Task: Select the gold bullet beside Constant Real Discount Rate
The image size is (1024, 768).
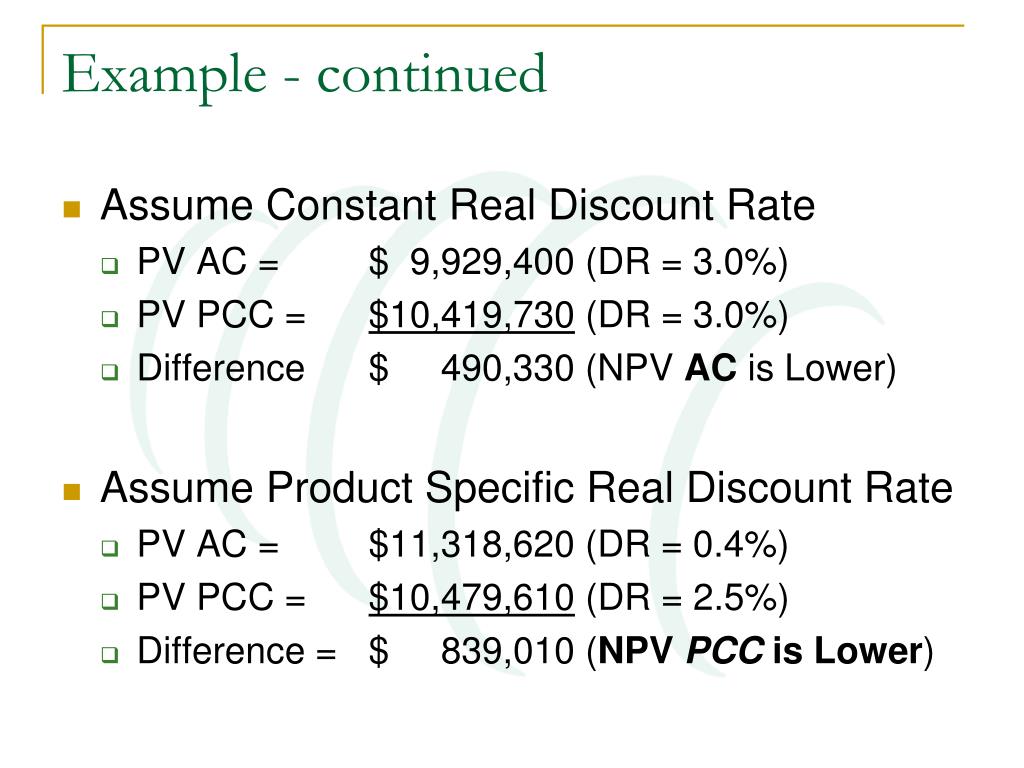Action: click(x=72, y=209)
